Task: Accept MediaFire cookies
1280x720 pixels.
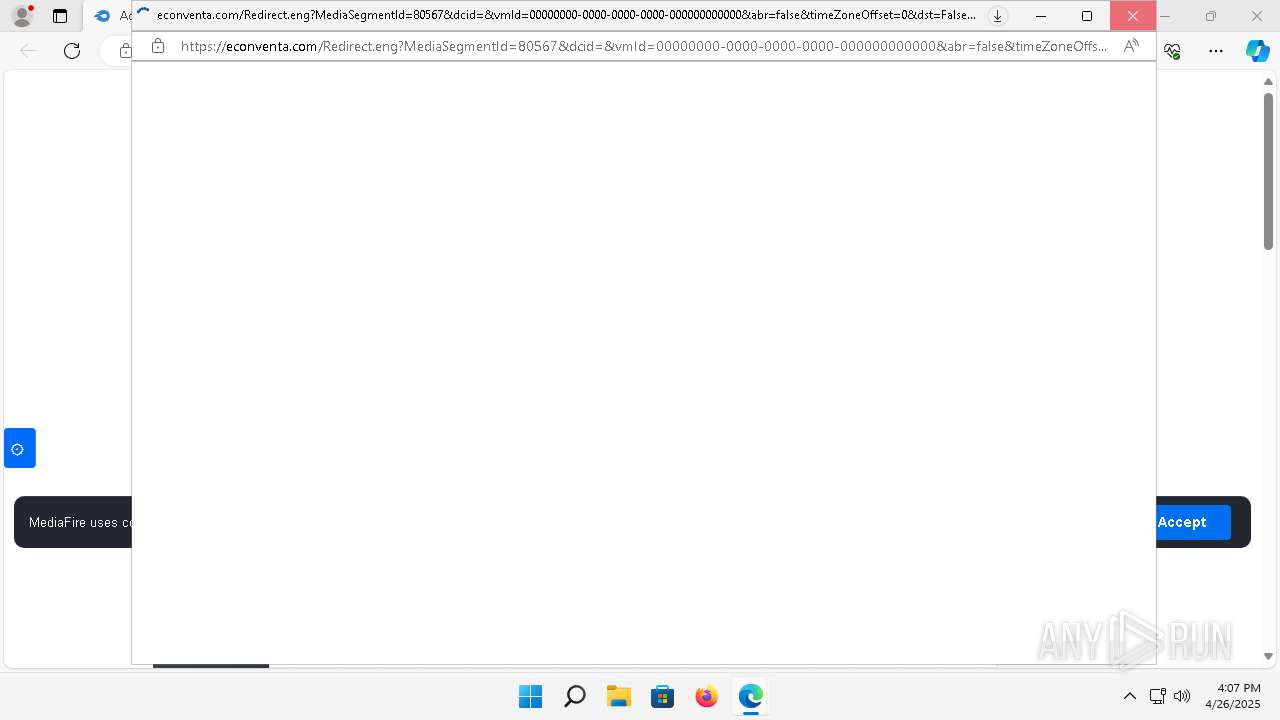Action: click(1182, 522)
